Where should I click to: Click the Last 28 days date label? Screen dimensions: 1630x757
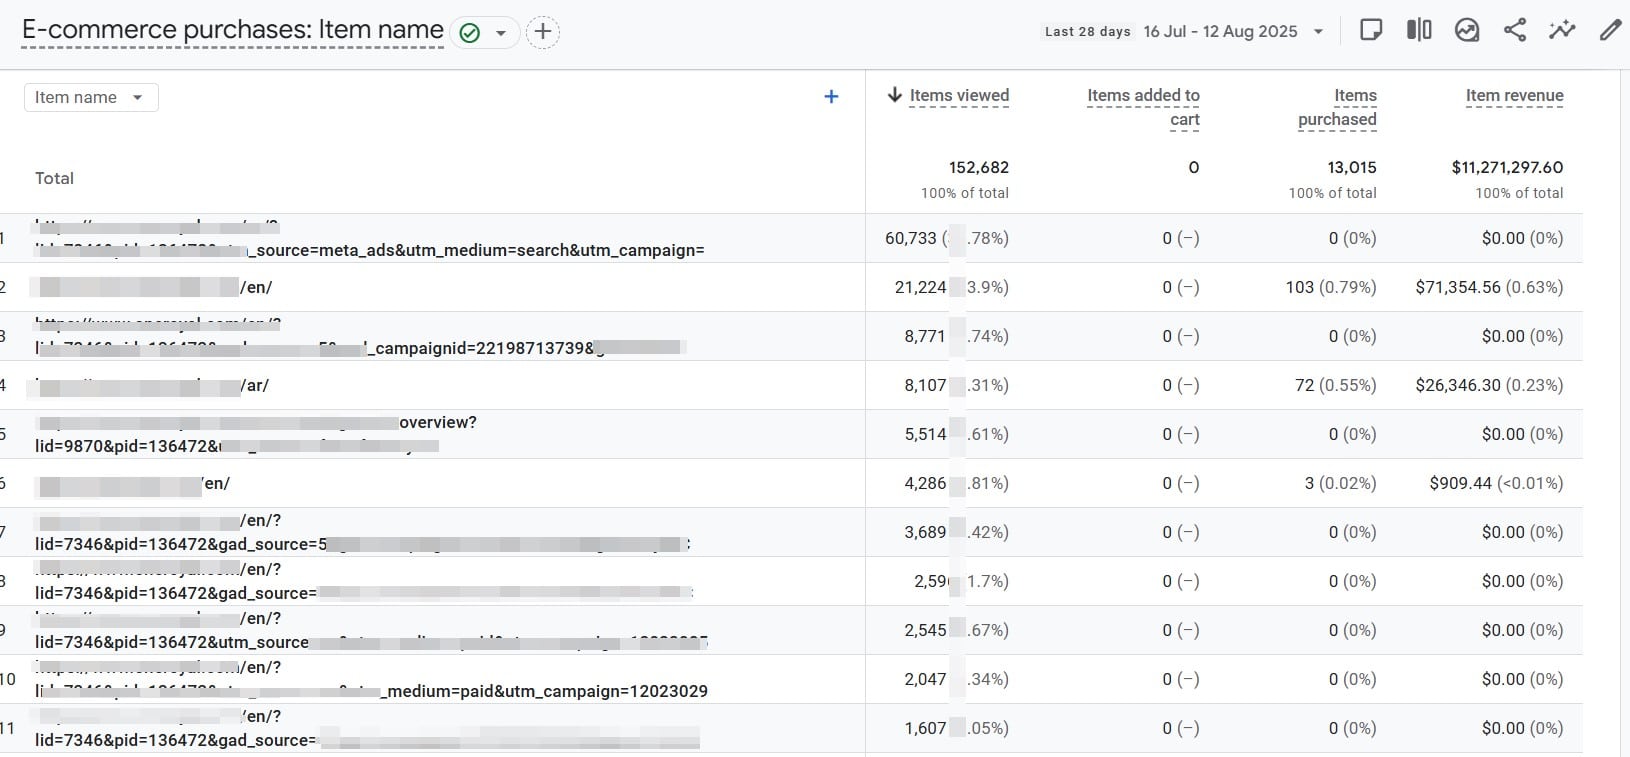click(x=1087, y=32)
